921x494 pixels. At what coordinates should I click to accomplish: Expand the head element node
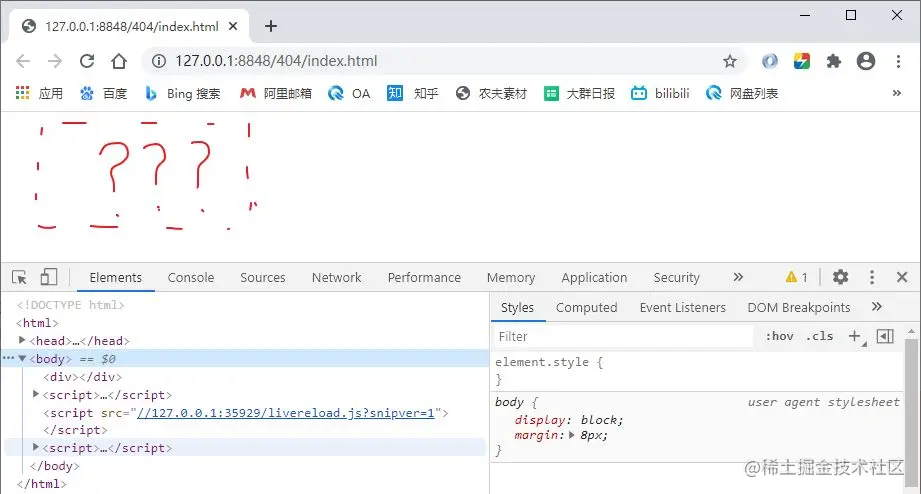[22, 340]
